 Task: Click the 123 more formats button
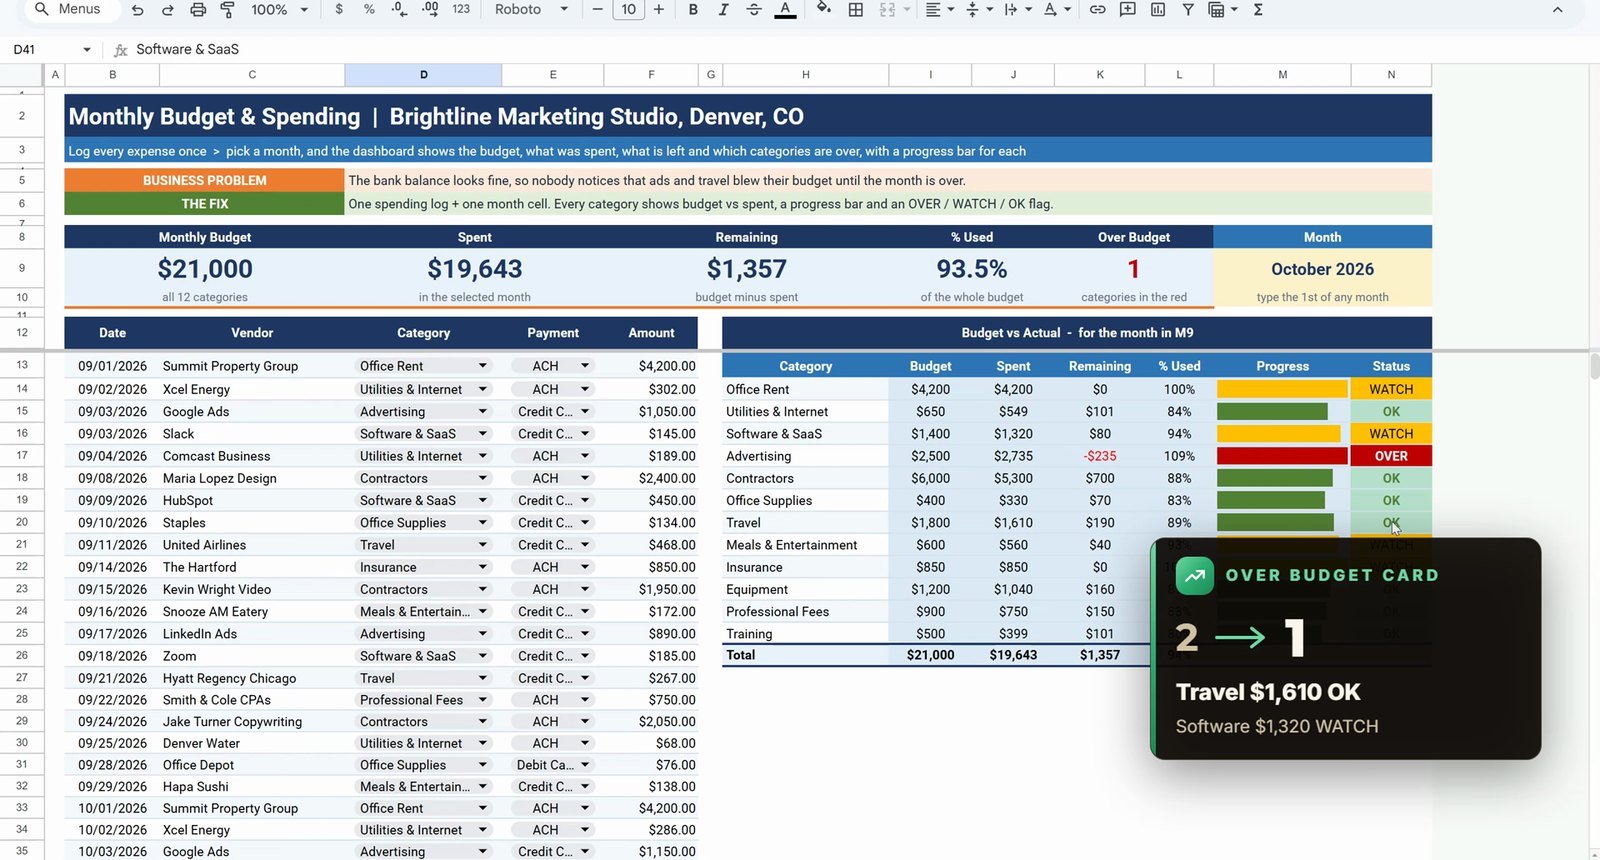[461, 9]
